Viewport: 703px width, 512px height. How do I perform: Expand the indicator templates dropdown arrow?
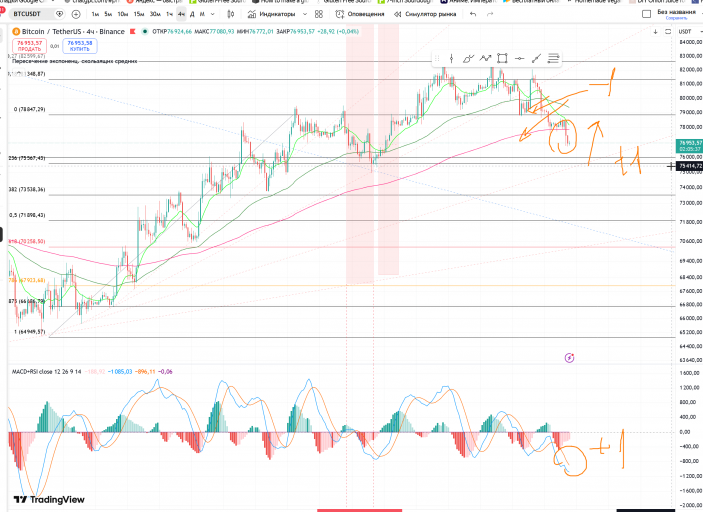pyautogui.click(x=305, y=14)
